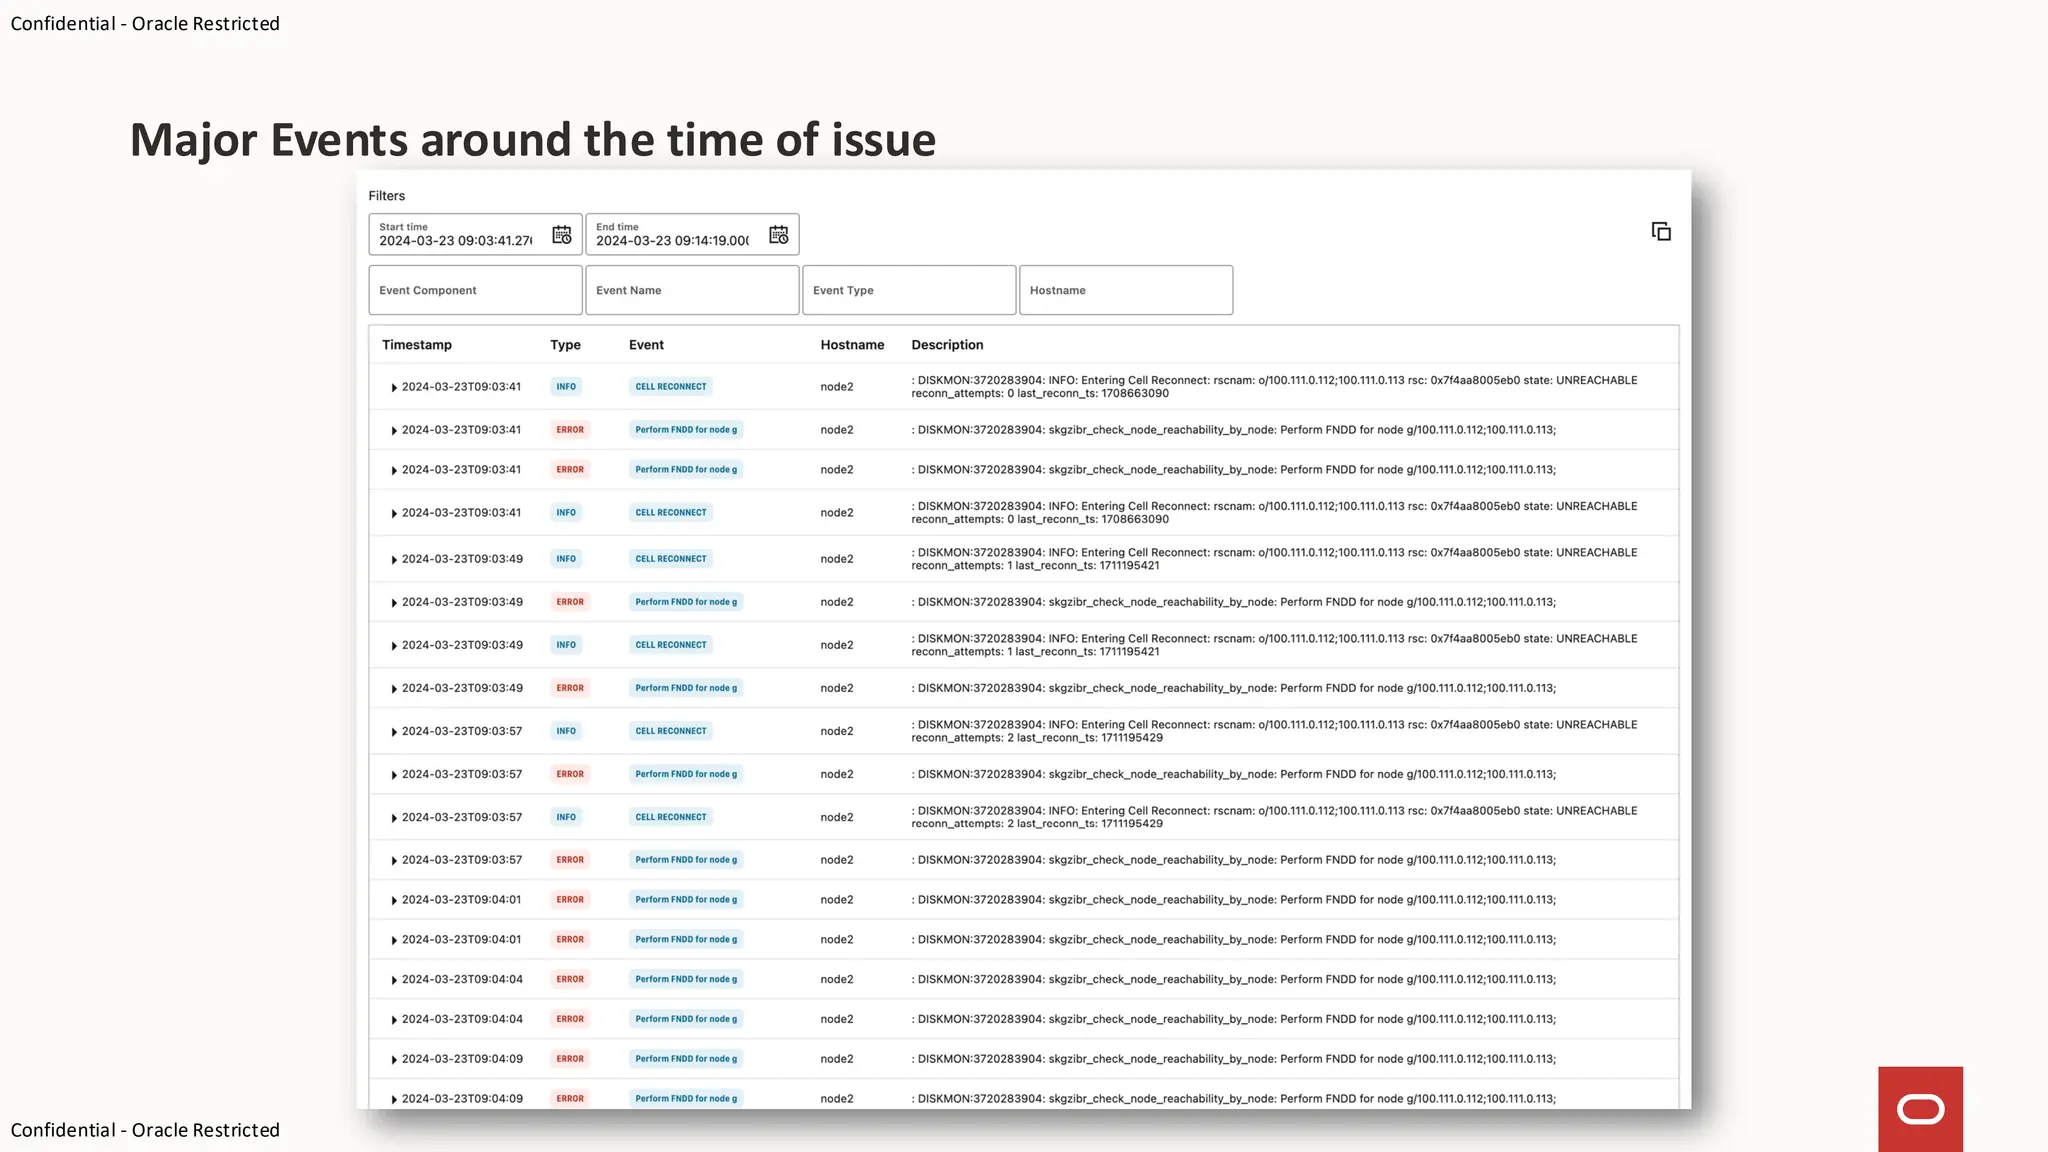Click the ERROR badge in the first 09:04:01 row
Screen dimensions: 2048x1152
click(570, 900)
